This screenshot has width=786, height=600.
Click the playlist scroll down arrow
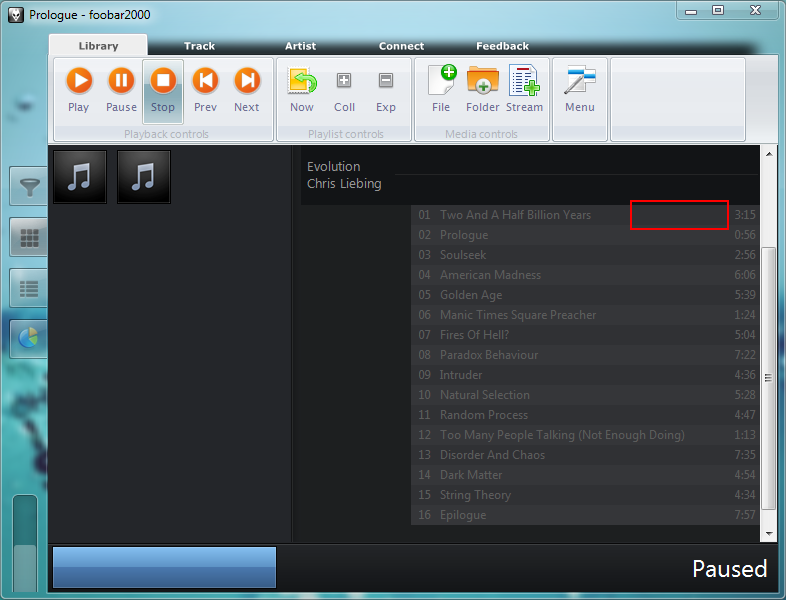pyautogui.click(x=768, y=534)
